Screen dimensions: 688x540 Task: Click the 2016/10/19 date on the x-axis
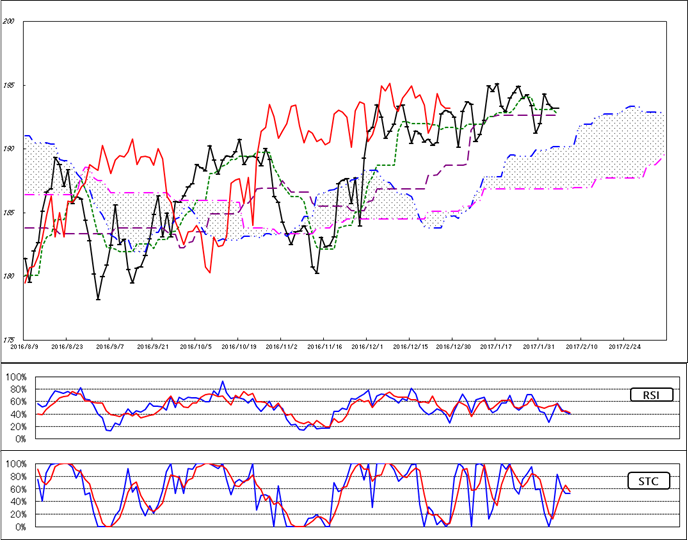(240, 347)
